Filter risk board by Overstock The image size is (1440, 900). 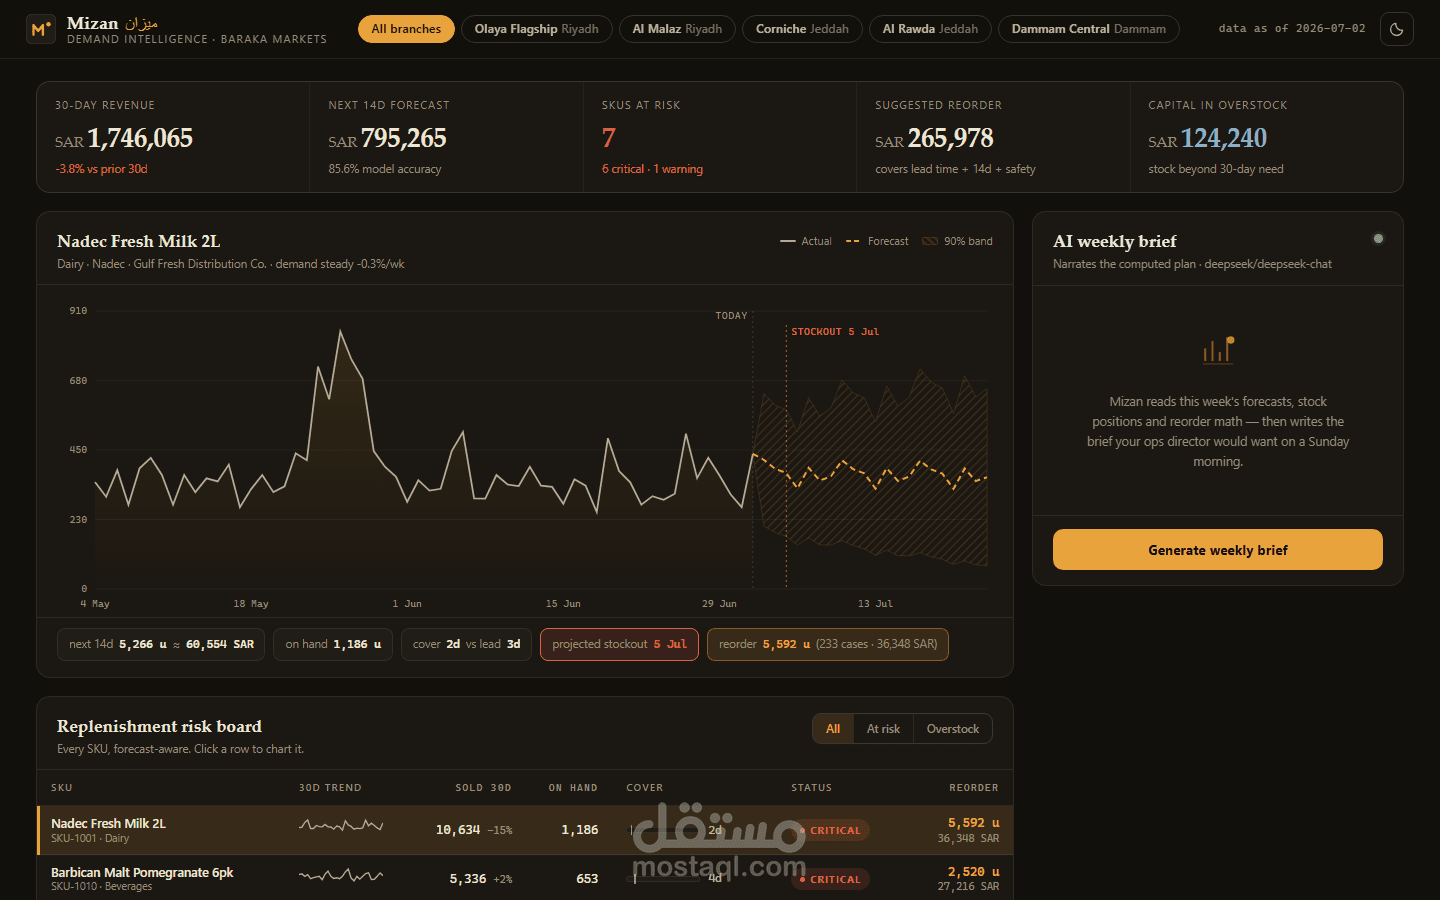(x=952, y=729)
